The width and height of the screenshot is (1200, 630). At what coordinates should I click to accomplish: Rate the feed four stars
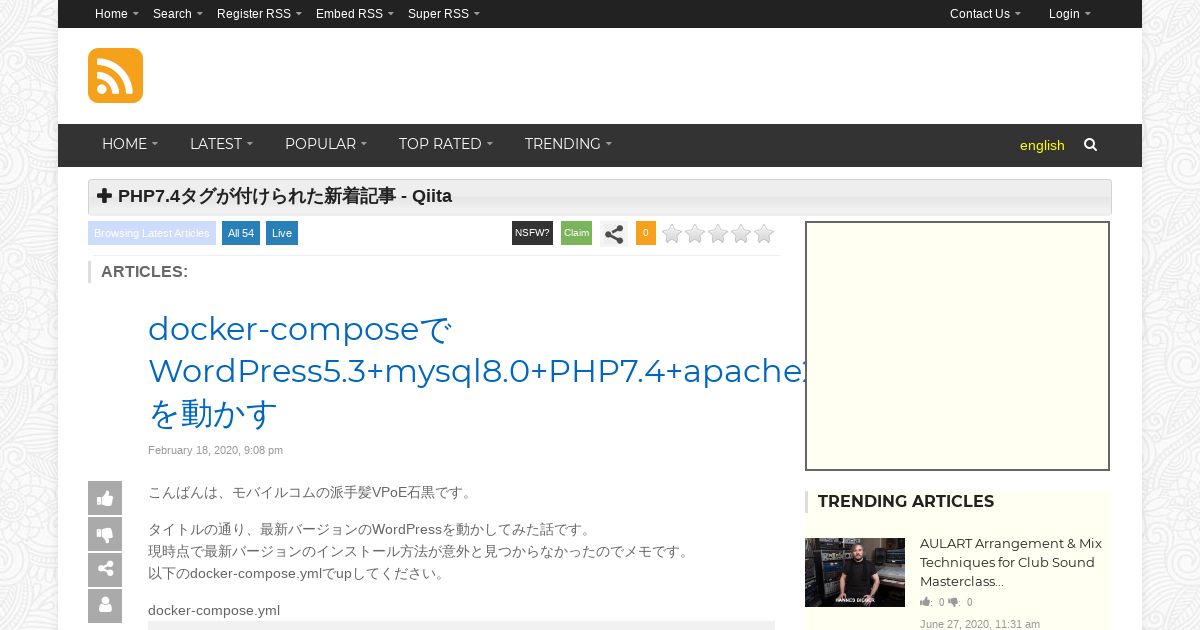click(x=741, y=234)
